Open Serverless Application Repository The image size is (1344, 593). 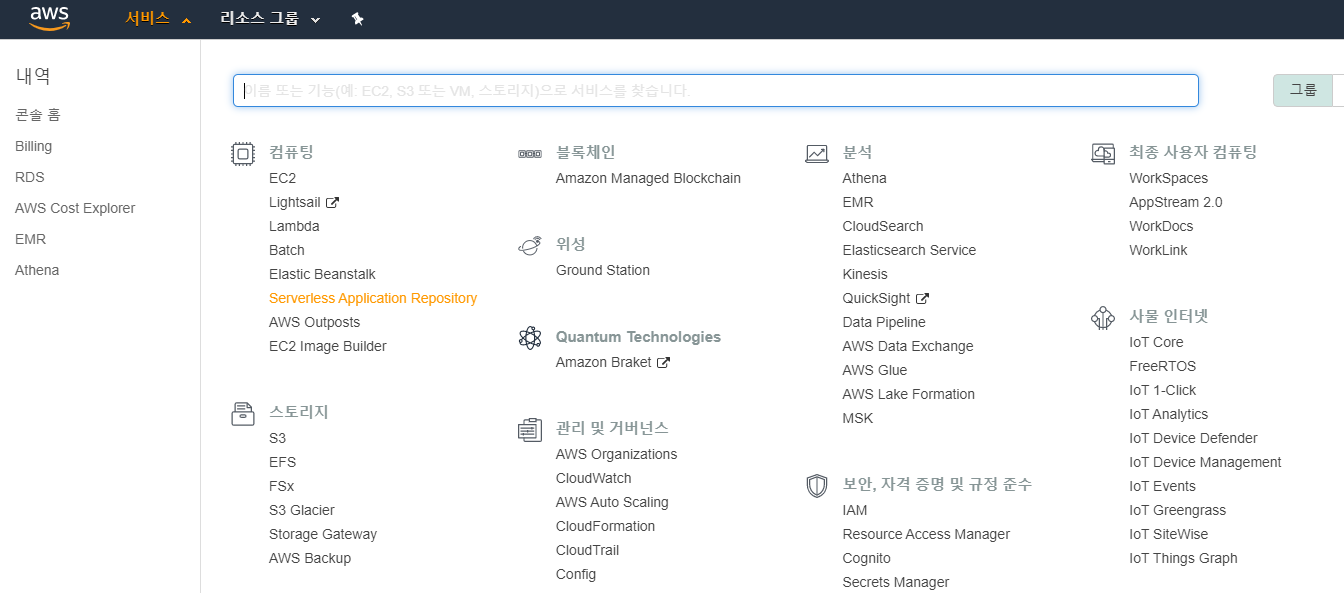tap(373, 298)
